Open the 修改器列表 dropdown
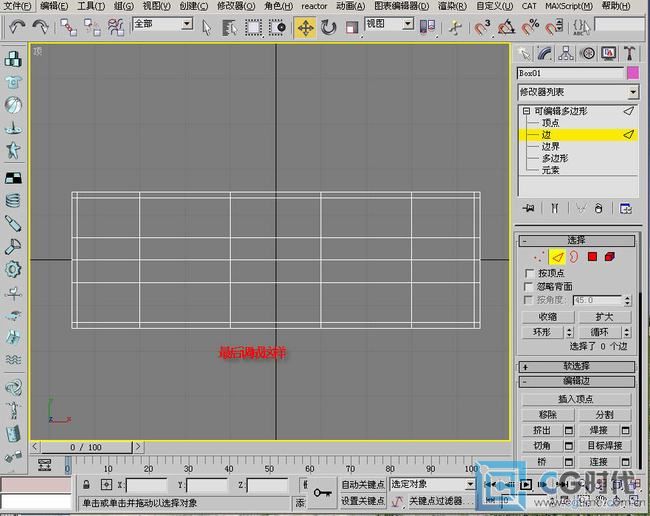650x516 pixels. pos(633,92)
